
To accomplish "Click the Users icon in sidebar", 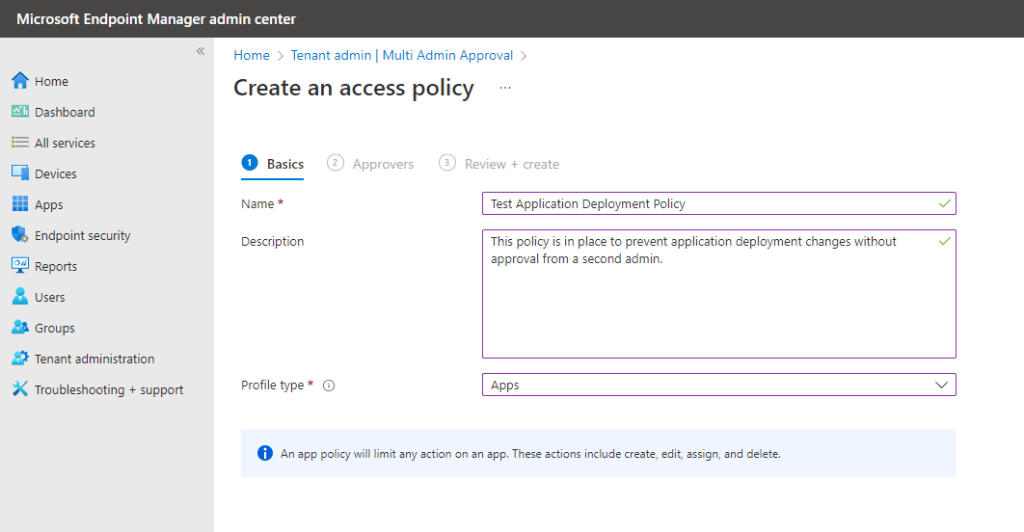I will coord(19,297).
